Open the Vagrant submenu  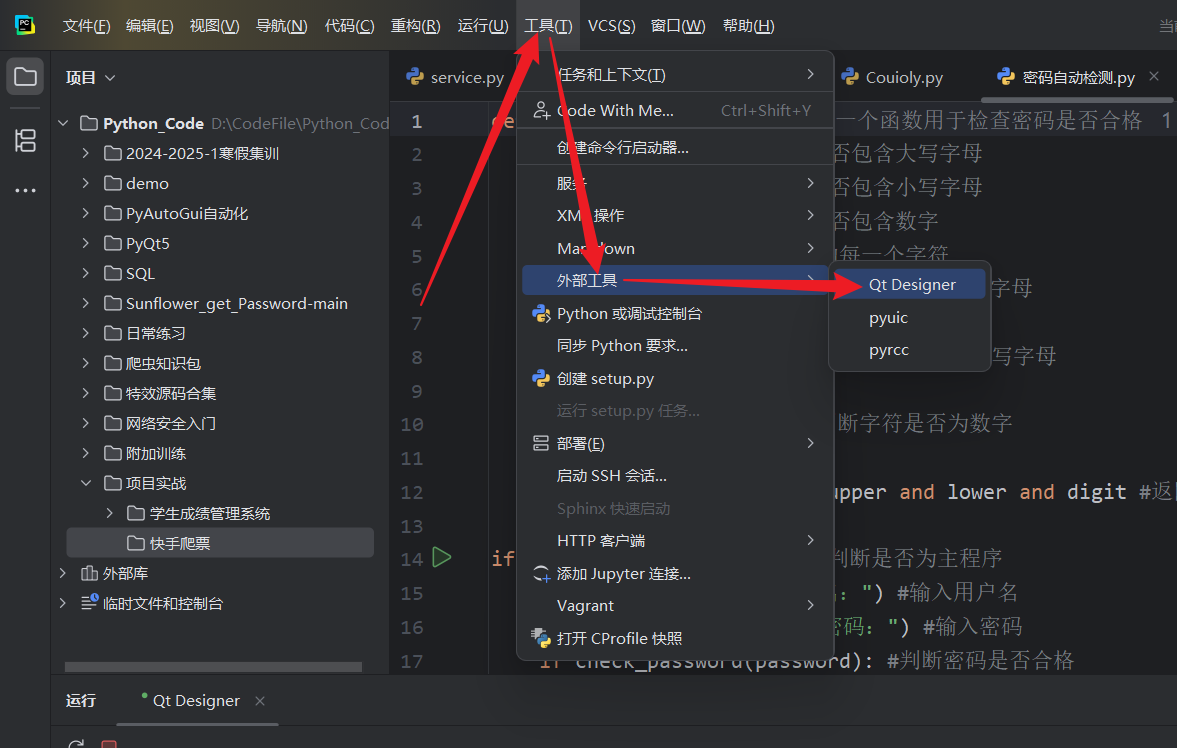pos(675,605)
